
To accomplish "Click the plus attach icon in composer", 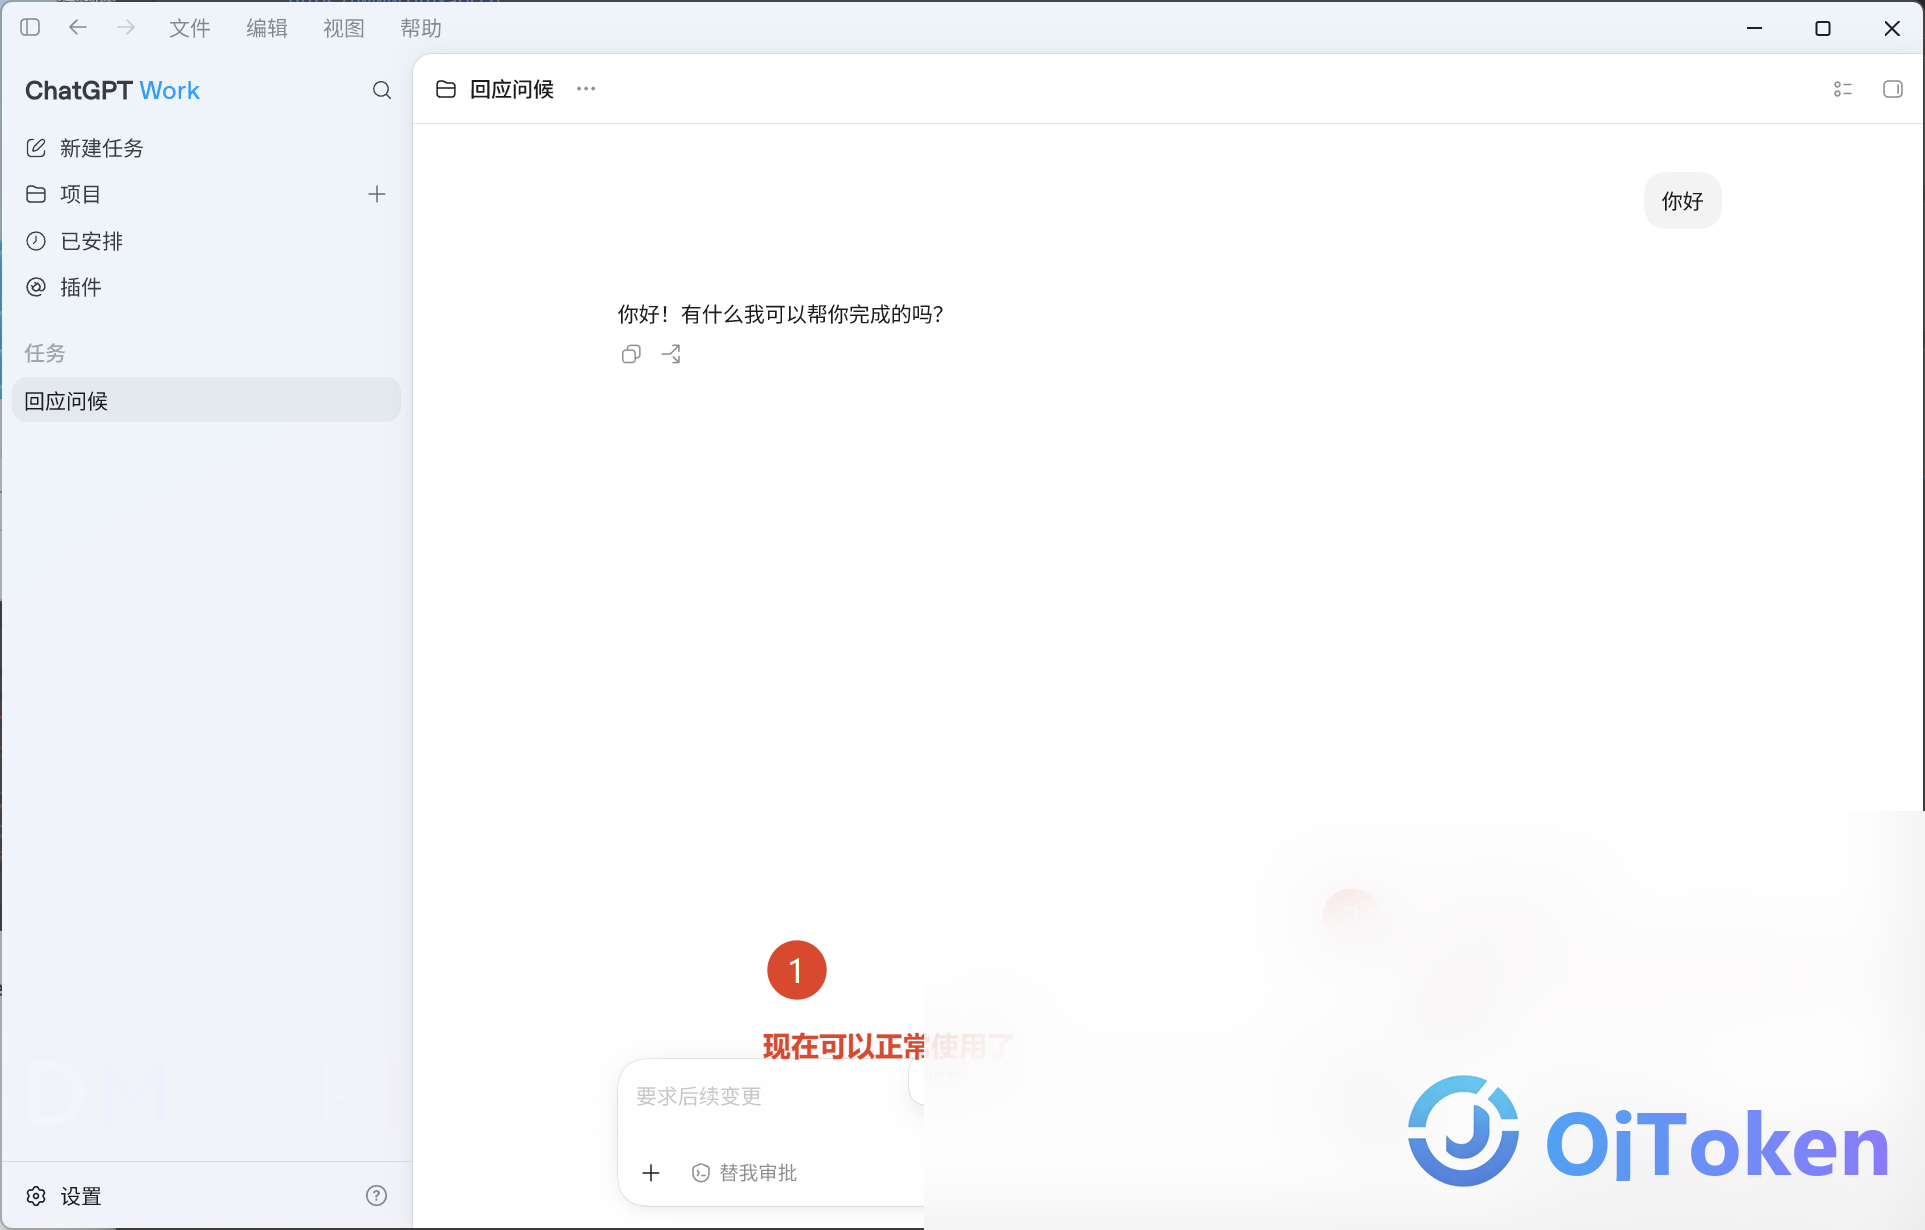I will pyautogui.click(x=651, y=1173).
